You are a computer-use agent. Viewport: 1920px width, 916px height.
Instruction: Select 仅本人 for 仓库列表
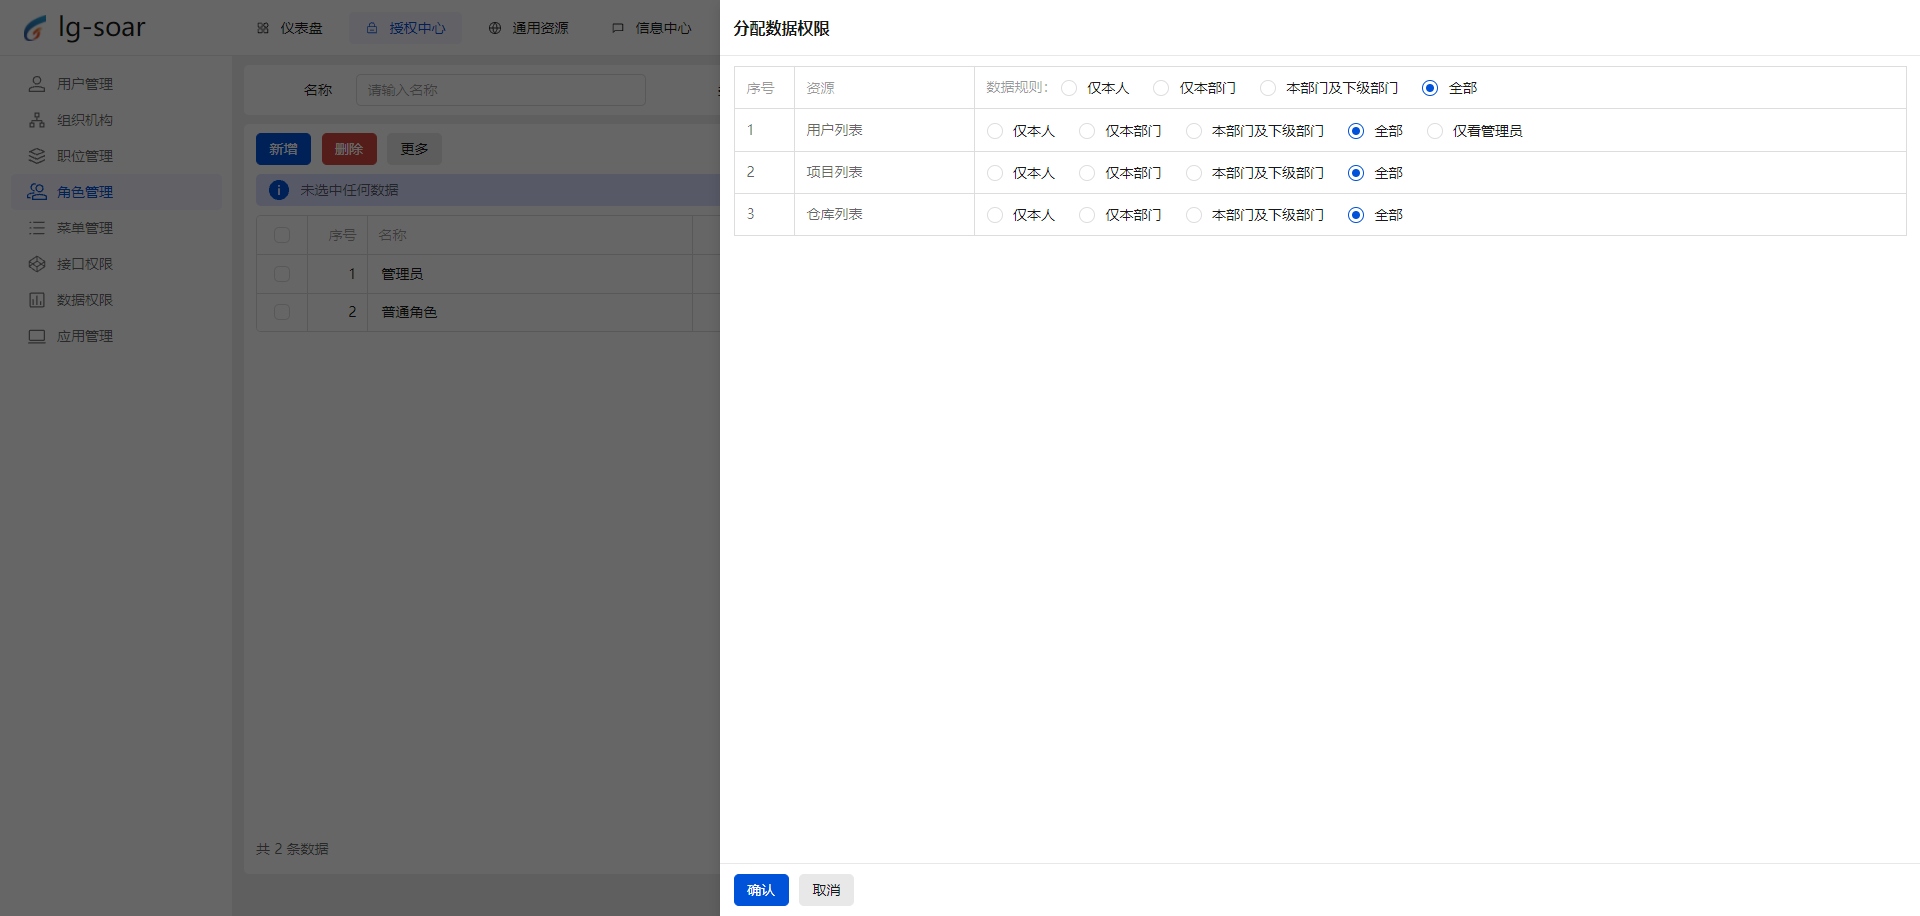tap(995, 215)
